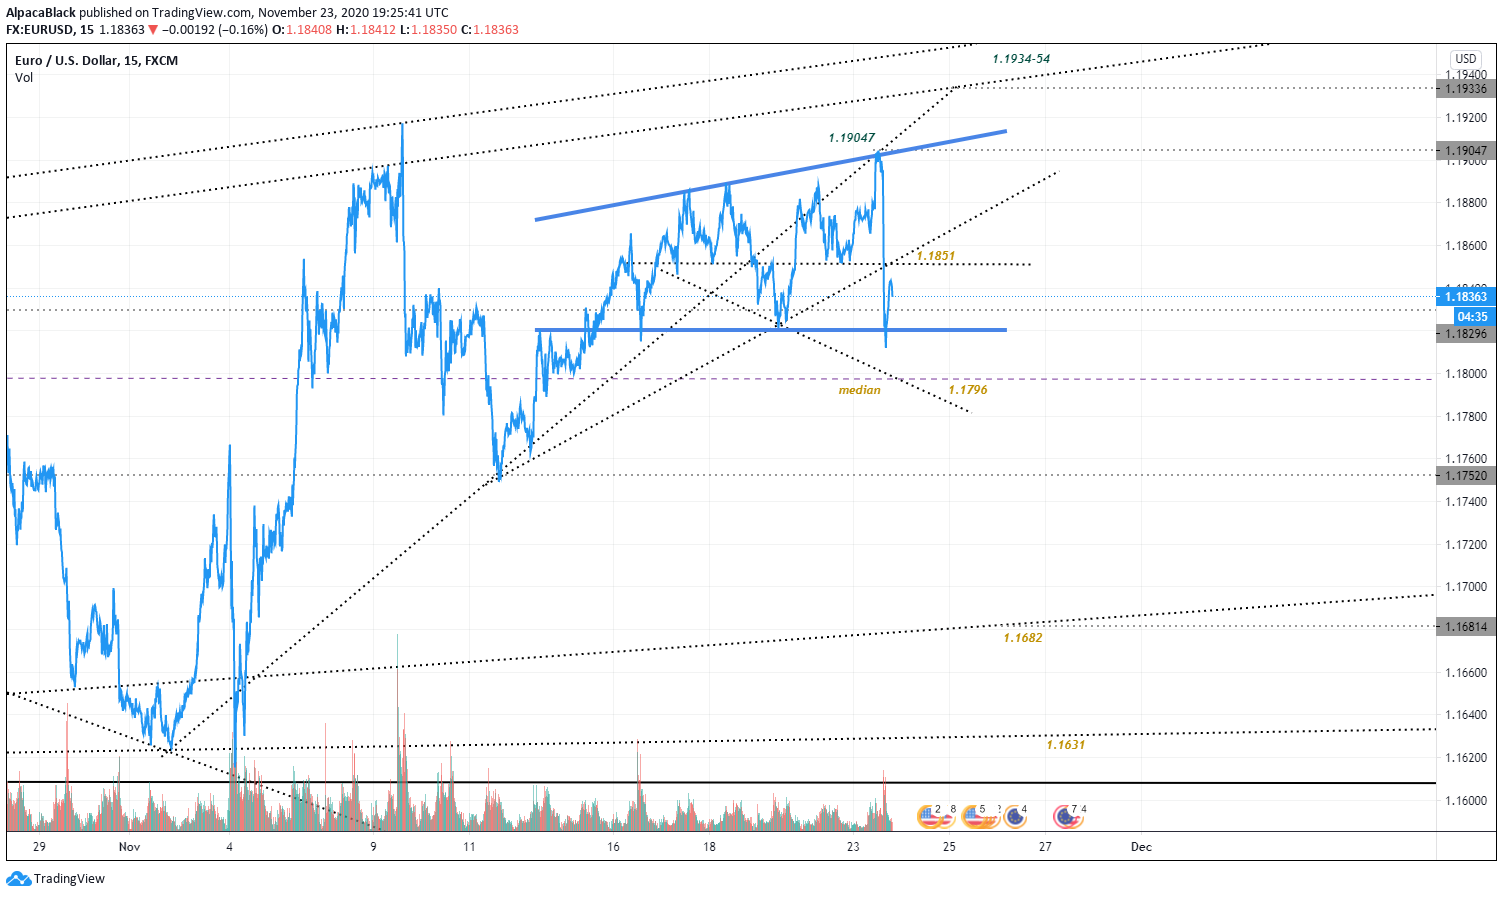The width and height of the screenshot is (1503, 897).
Task: Click the 1.17000 price scale value
Action: (1466, 587)
